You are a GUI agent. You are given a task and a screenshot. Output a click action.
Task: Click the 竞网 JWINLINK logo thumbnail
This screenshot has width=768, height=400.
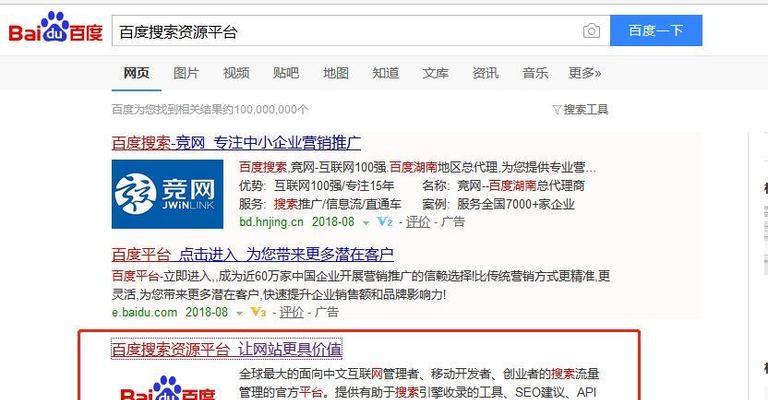point(168,194)
